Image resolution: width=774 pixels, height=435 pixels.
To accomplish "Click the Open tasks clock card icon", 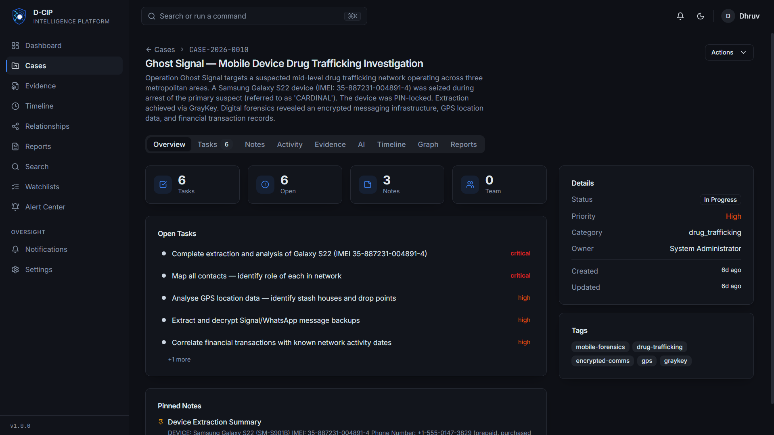I will (x=265, y=185).
